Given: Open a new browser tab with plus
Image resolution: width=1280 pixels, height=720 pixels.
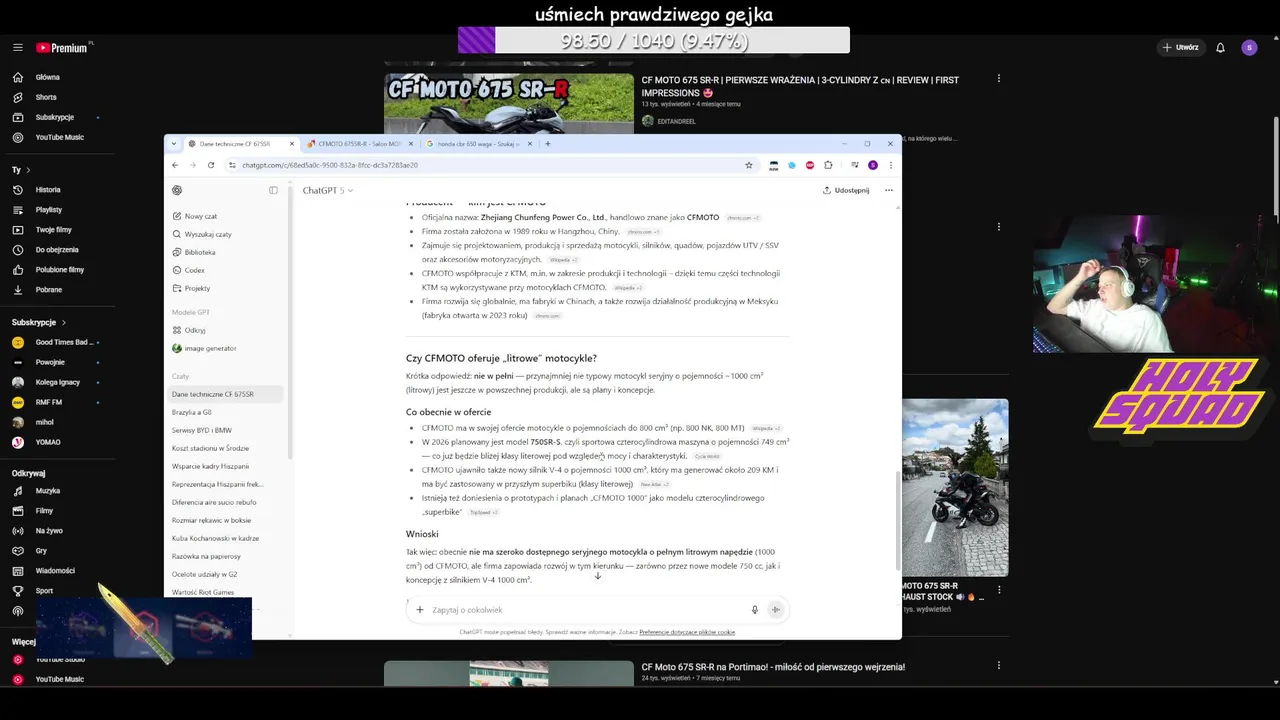Looking at the screenshot, I should pos(547,144).
